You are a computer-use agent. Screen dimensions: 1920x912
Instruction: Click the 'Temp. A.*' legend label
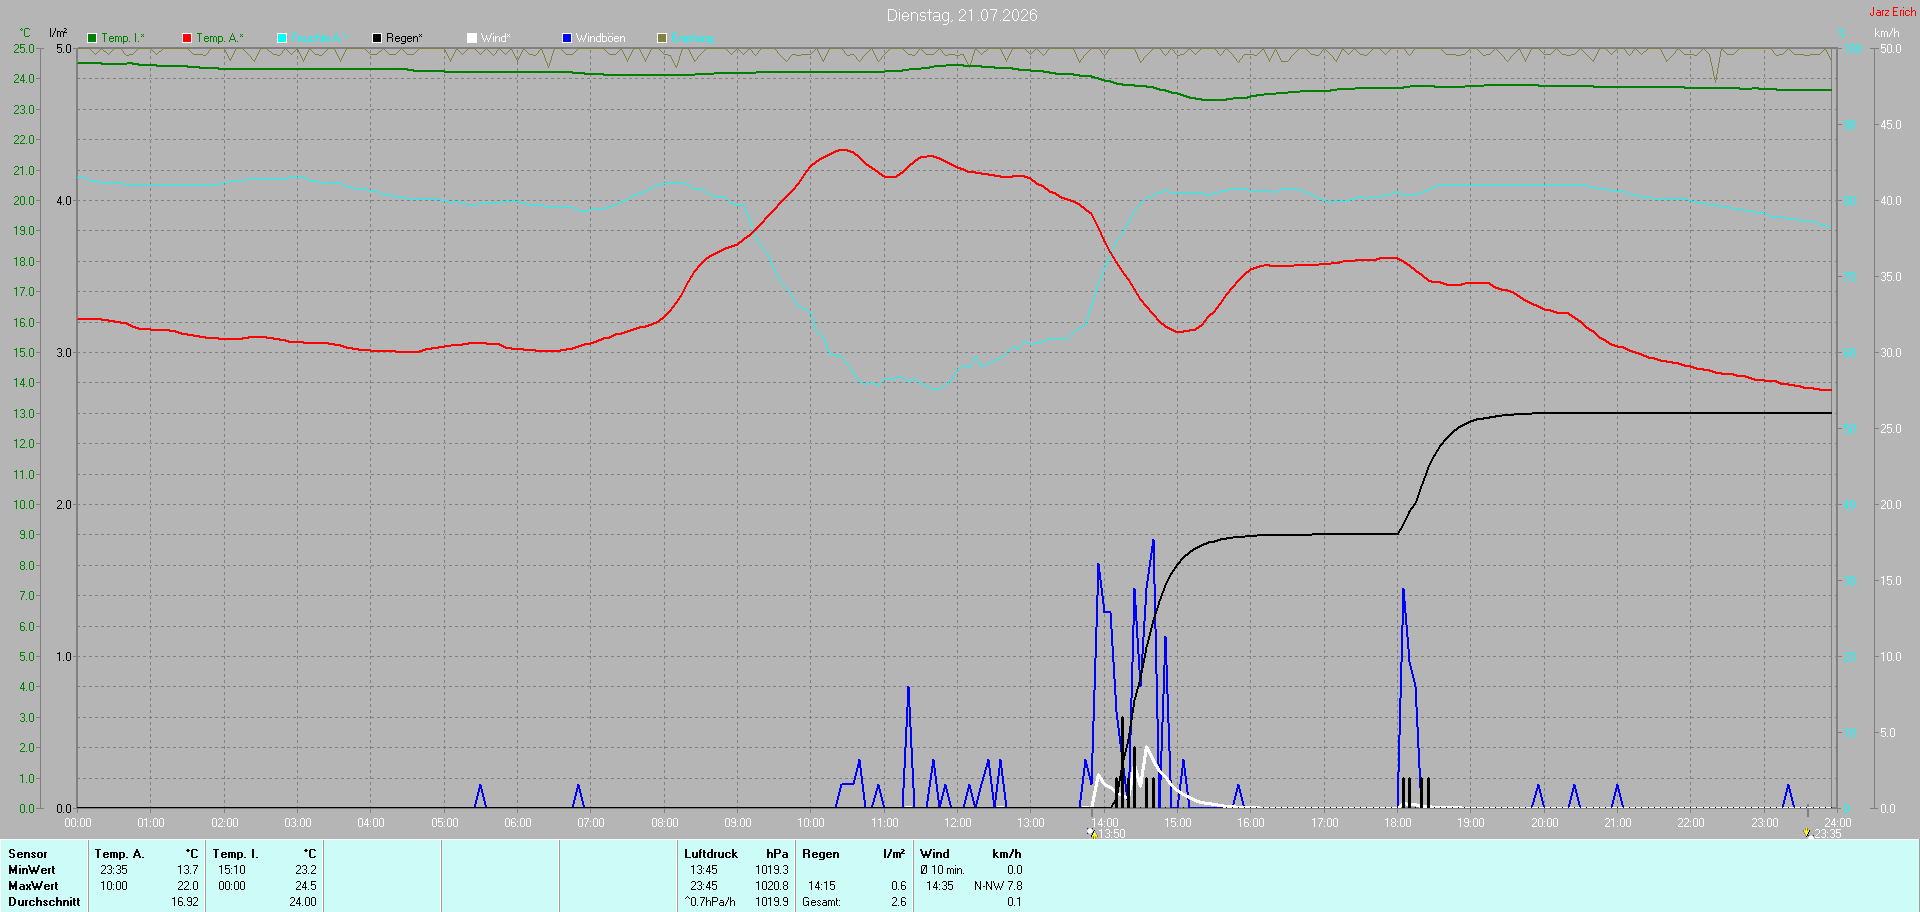pyautogui.click(x=220, y=38)
